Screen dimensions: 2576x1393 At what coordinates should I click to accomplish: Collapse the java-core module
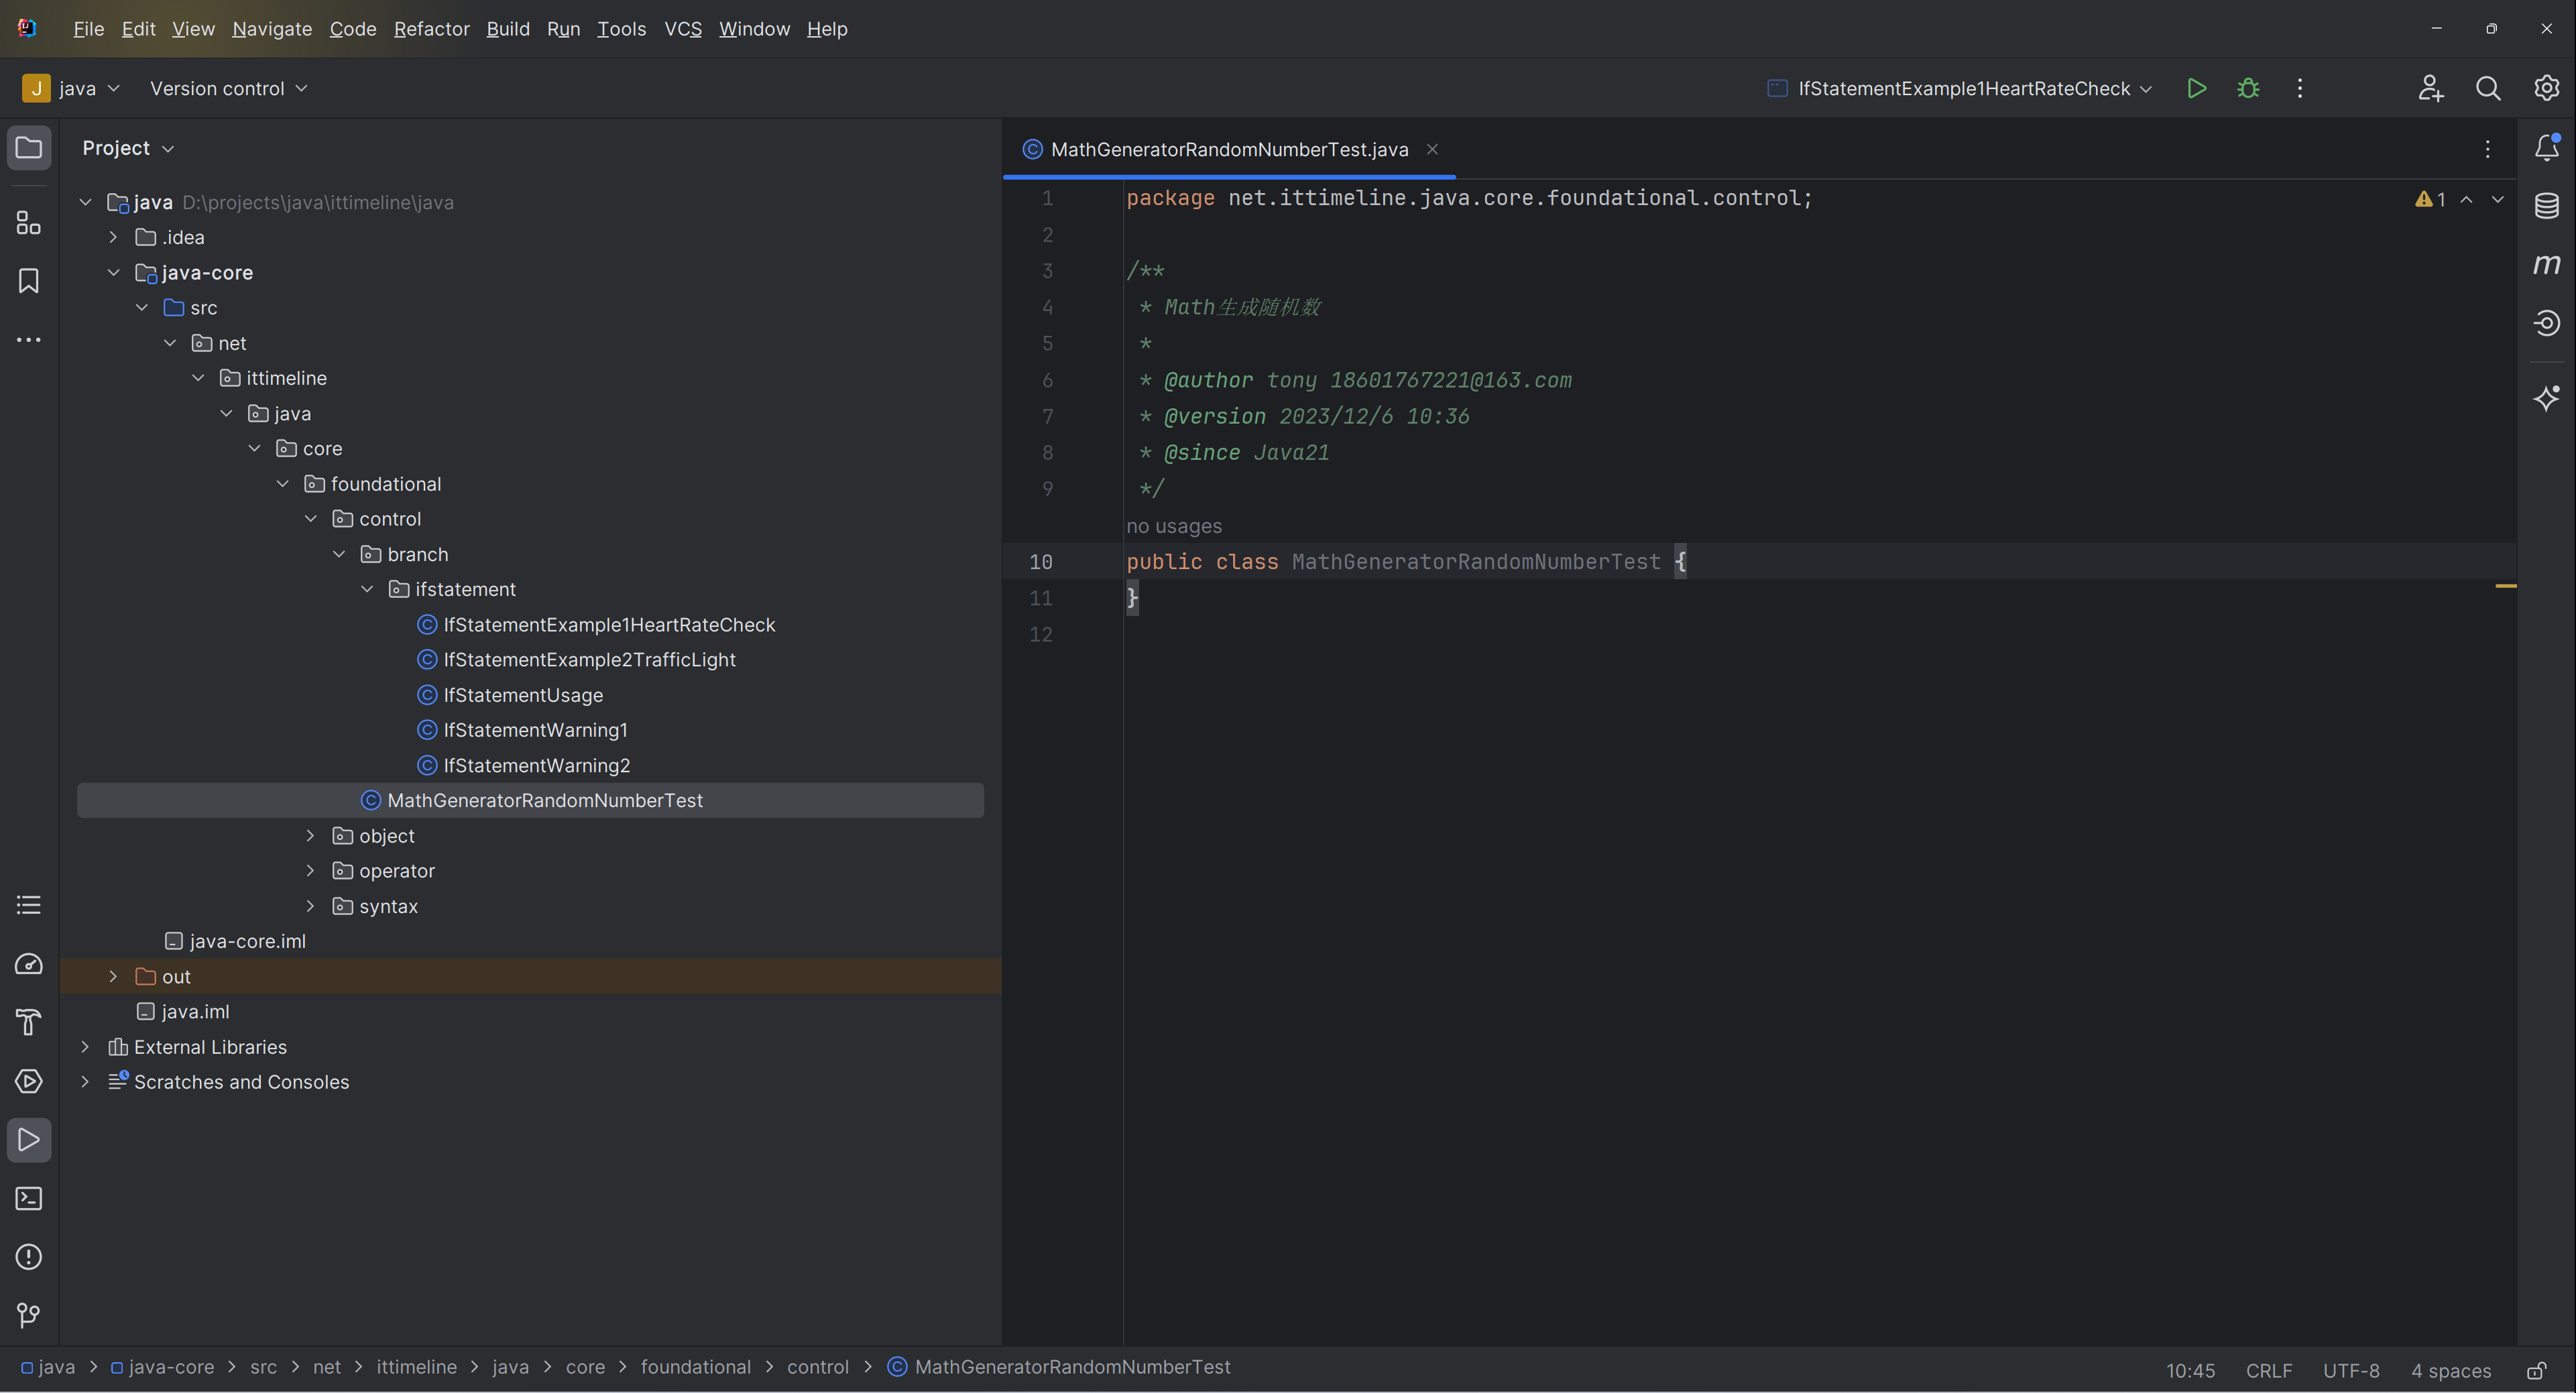[113, 272]
